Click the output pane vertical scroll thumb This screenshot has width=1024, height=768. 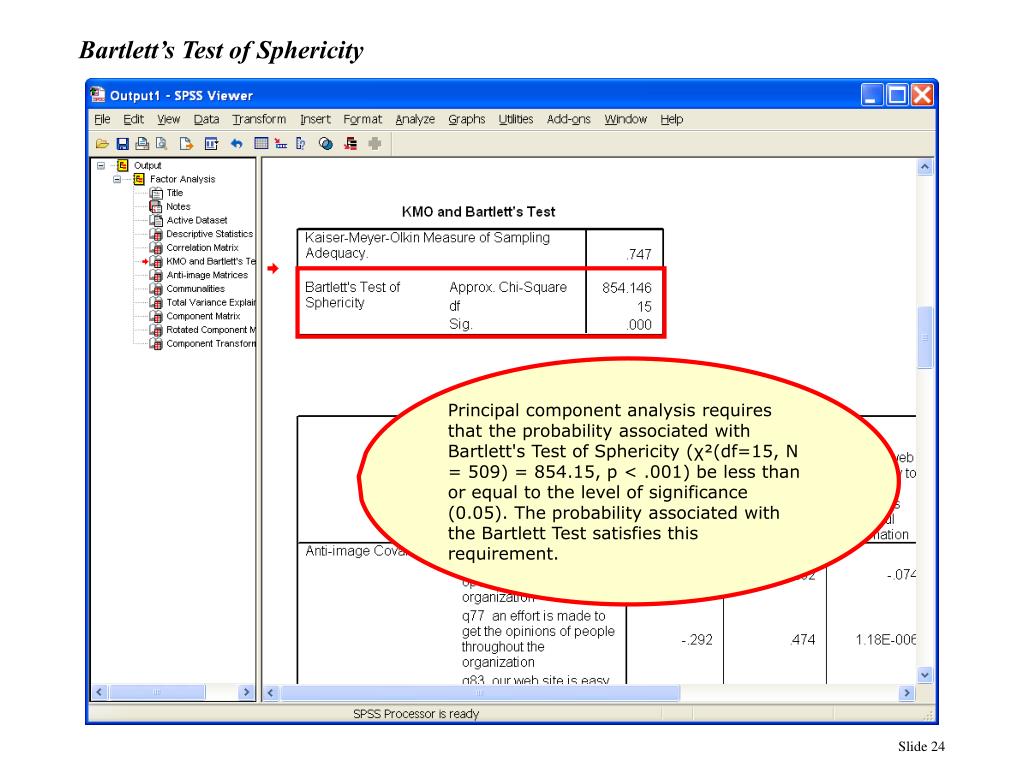click(x=925, y=338)
